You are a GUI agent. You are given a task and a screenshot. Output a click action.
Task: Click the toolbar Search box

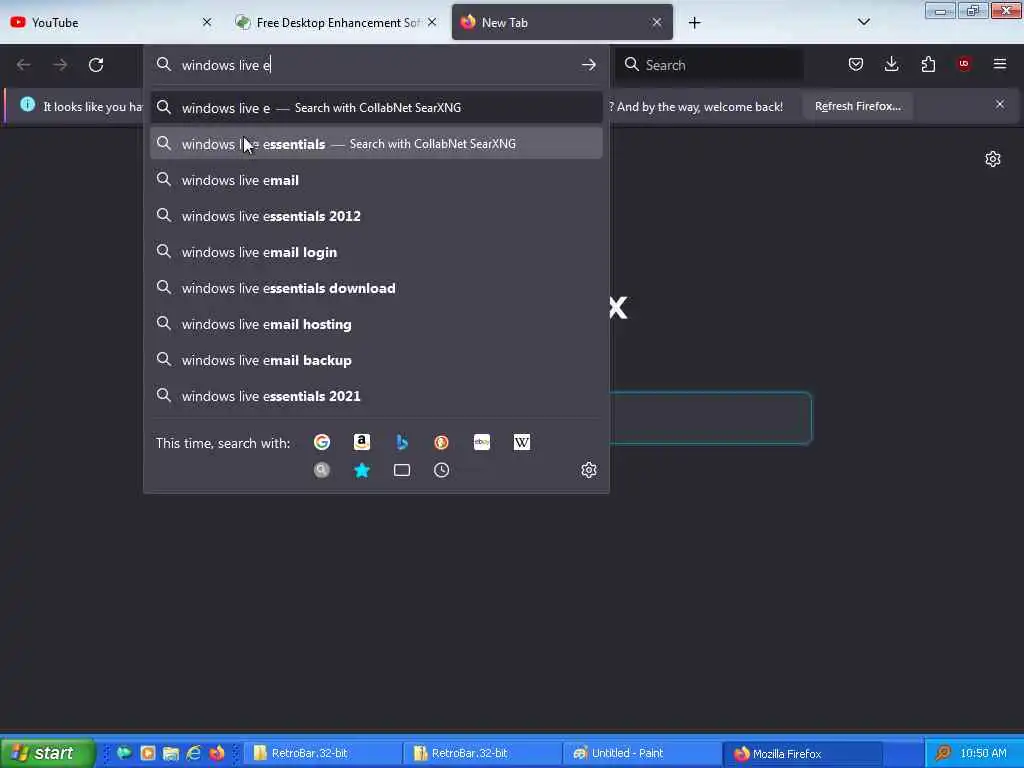[x=709, y=65]
